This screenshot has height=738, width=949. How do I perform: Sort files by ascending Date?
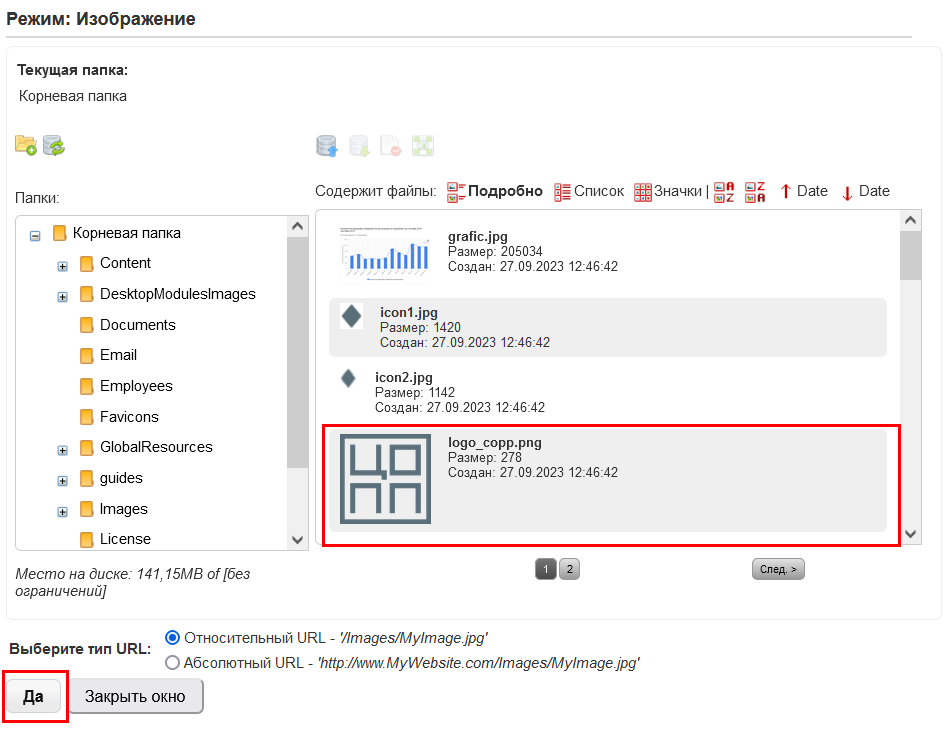tap(803, 192)
